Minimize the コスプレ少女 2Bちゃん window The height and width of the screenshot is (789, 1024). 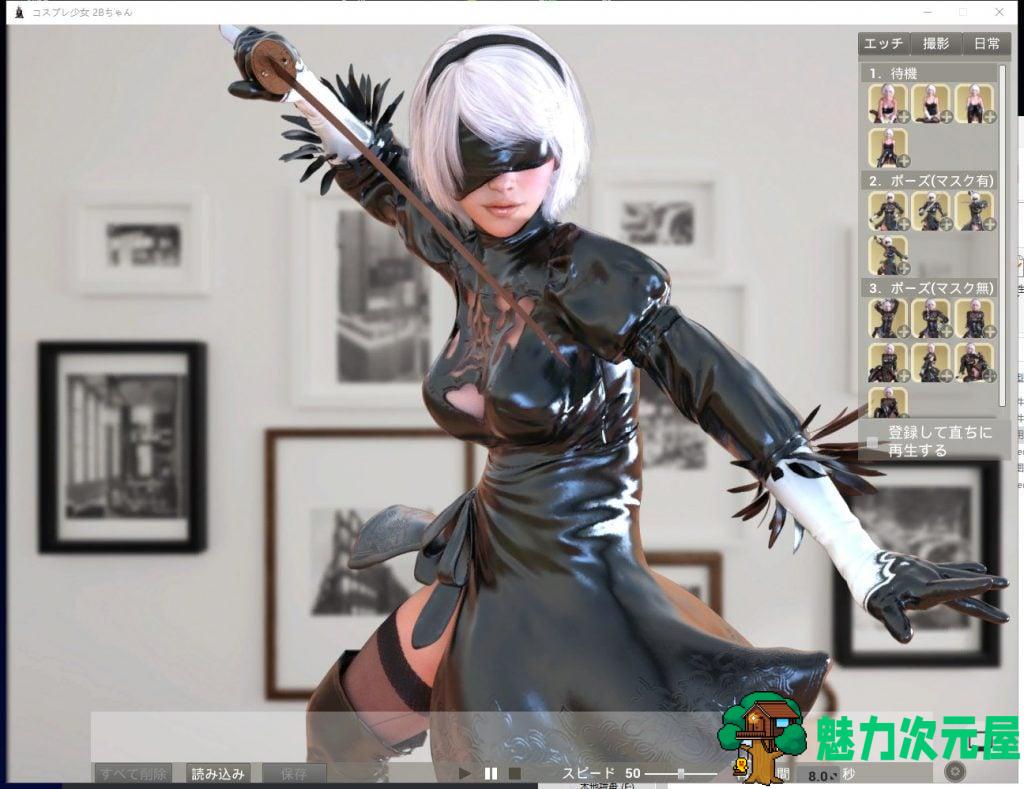(929, 12)
